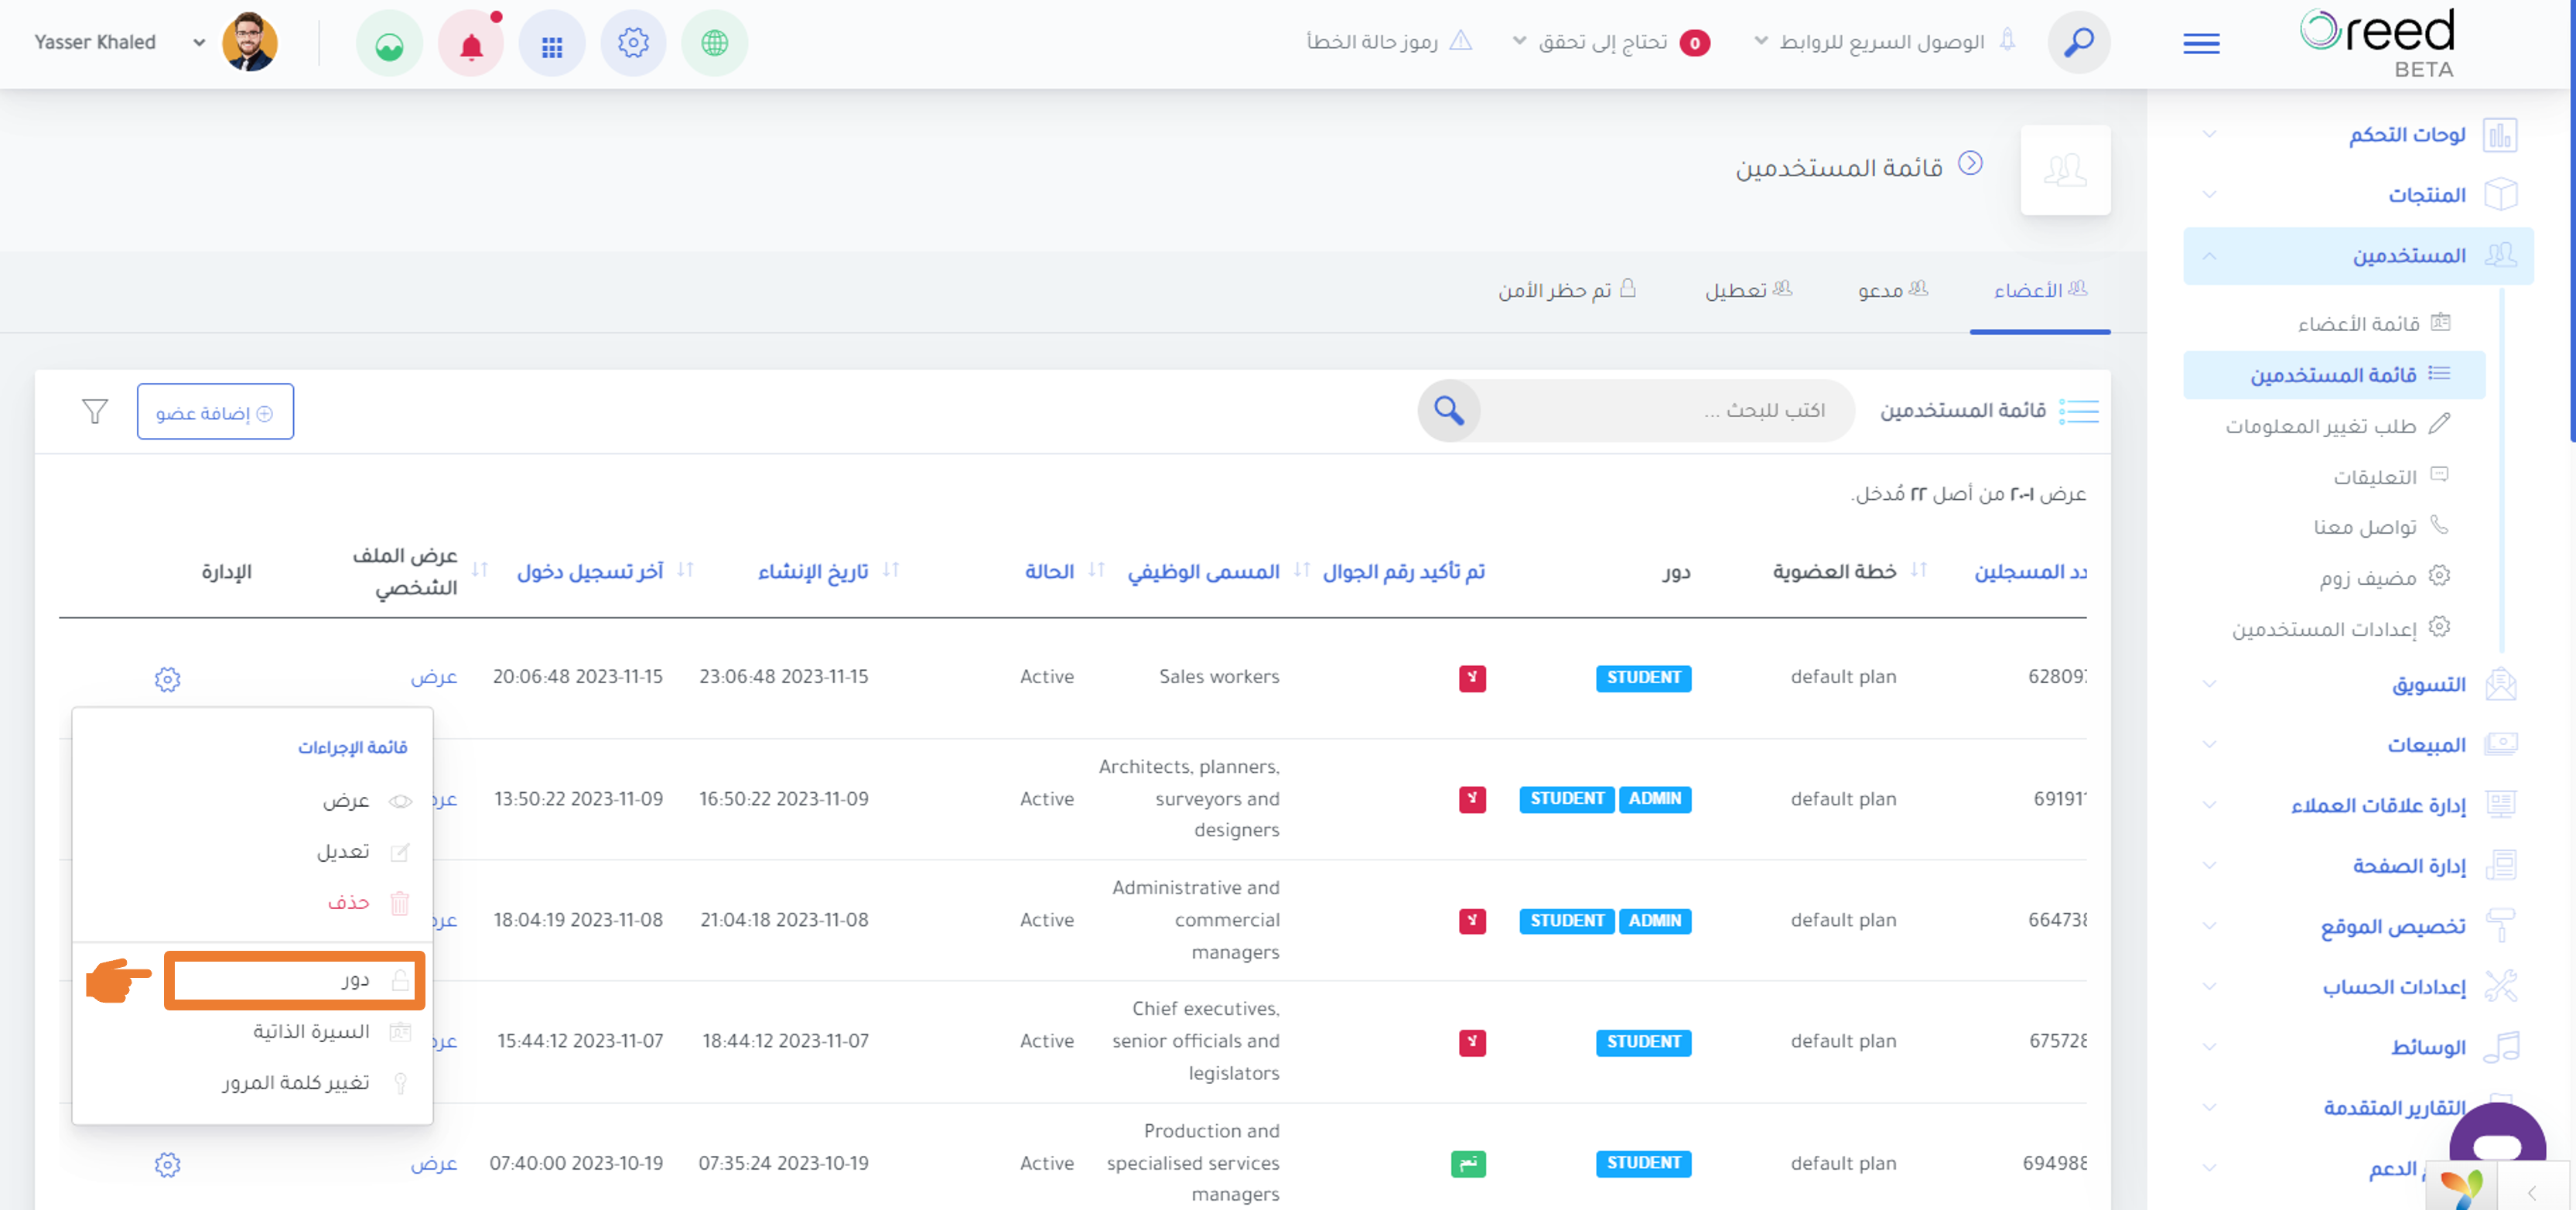Click the search button beside the search field
Screen dimensions: 2576x1210
click(x=1449, y=410)
